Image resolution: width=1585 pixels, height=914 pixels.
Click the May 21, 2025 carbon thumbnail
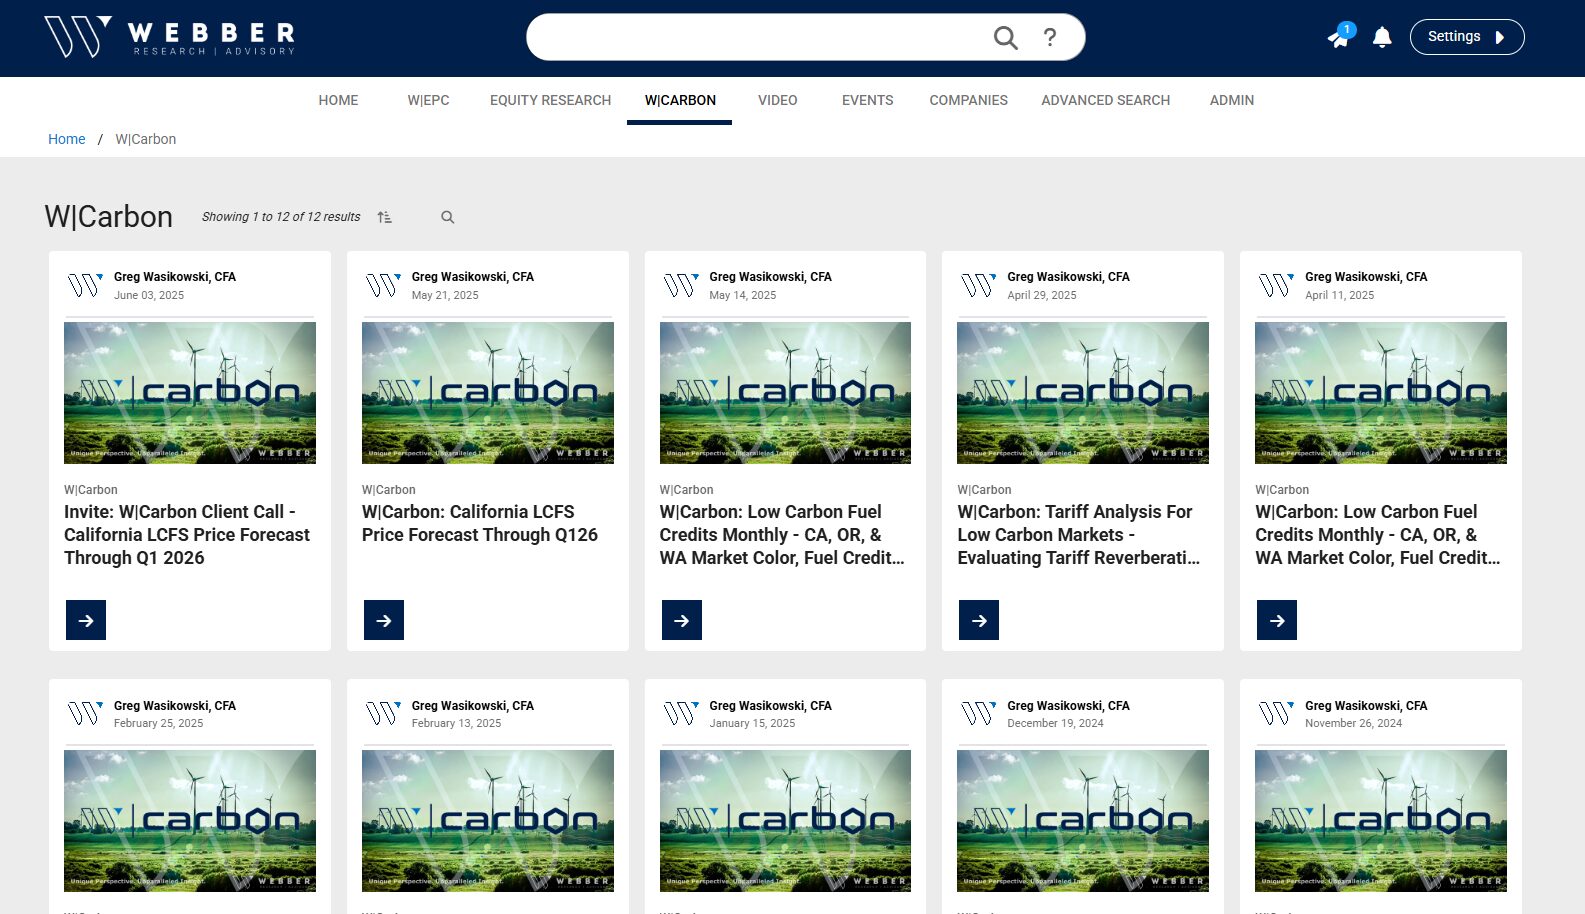click(488, 393)
